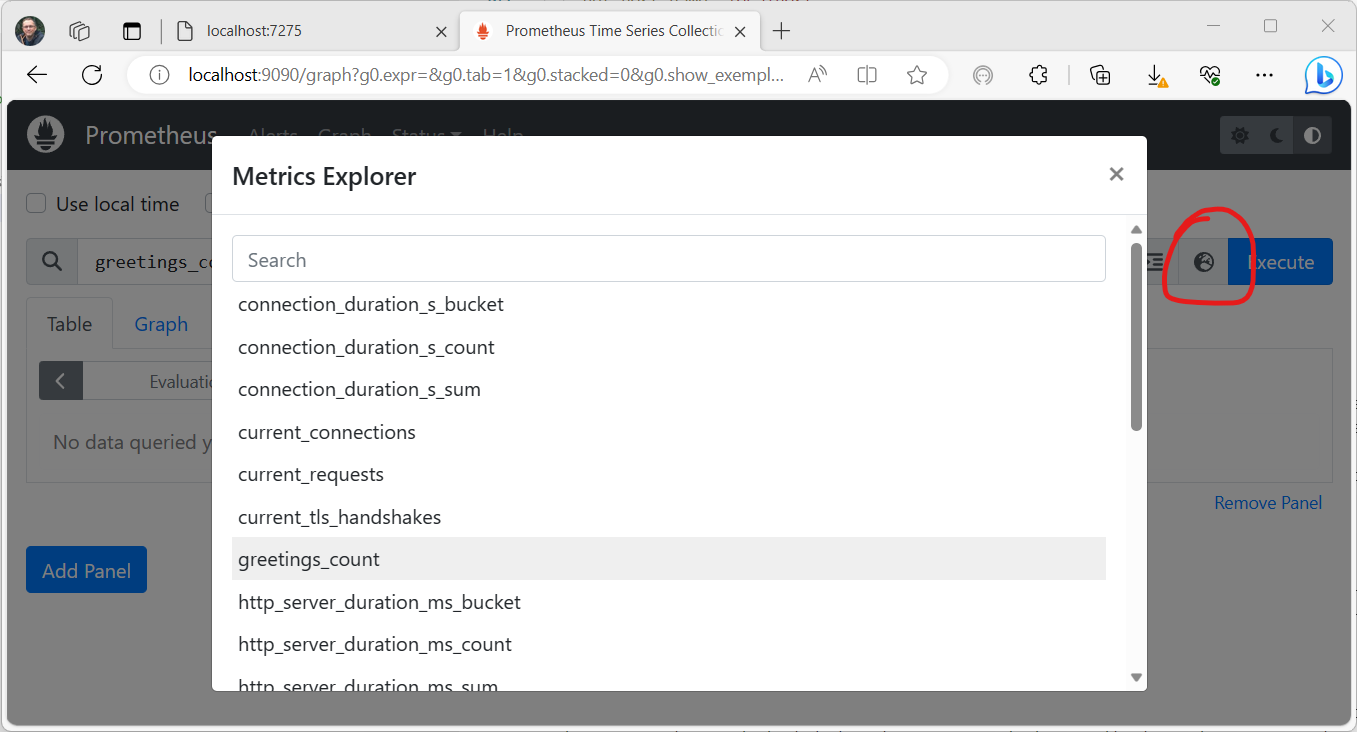
Task: Step evaluation time backward with chevron
Action: click(61, 381)
